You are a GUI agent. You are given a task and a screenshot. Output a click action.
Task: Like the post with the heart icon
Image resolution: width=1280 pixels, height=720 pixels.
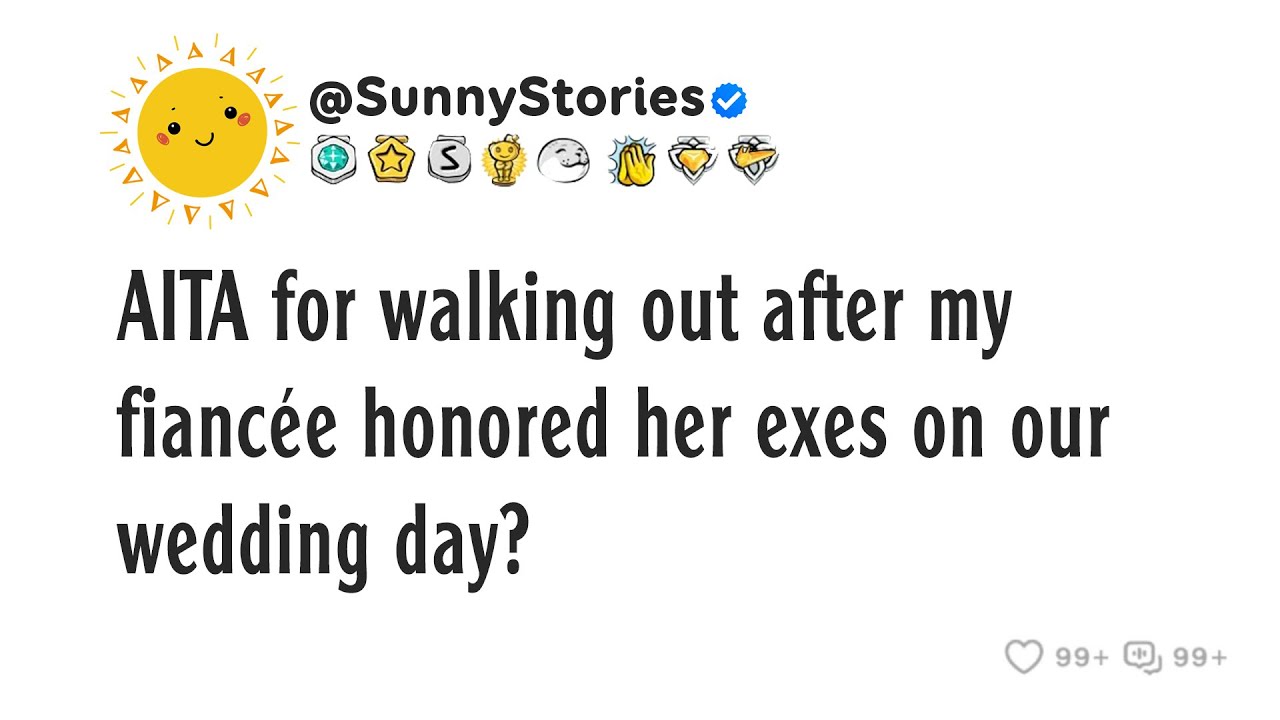pos(1023,657)
